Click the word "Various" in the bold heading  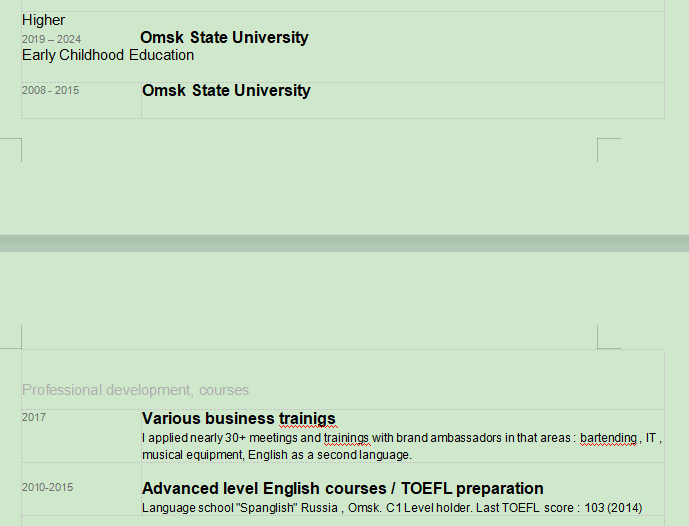pos(172,419)
